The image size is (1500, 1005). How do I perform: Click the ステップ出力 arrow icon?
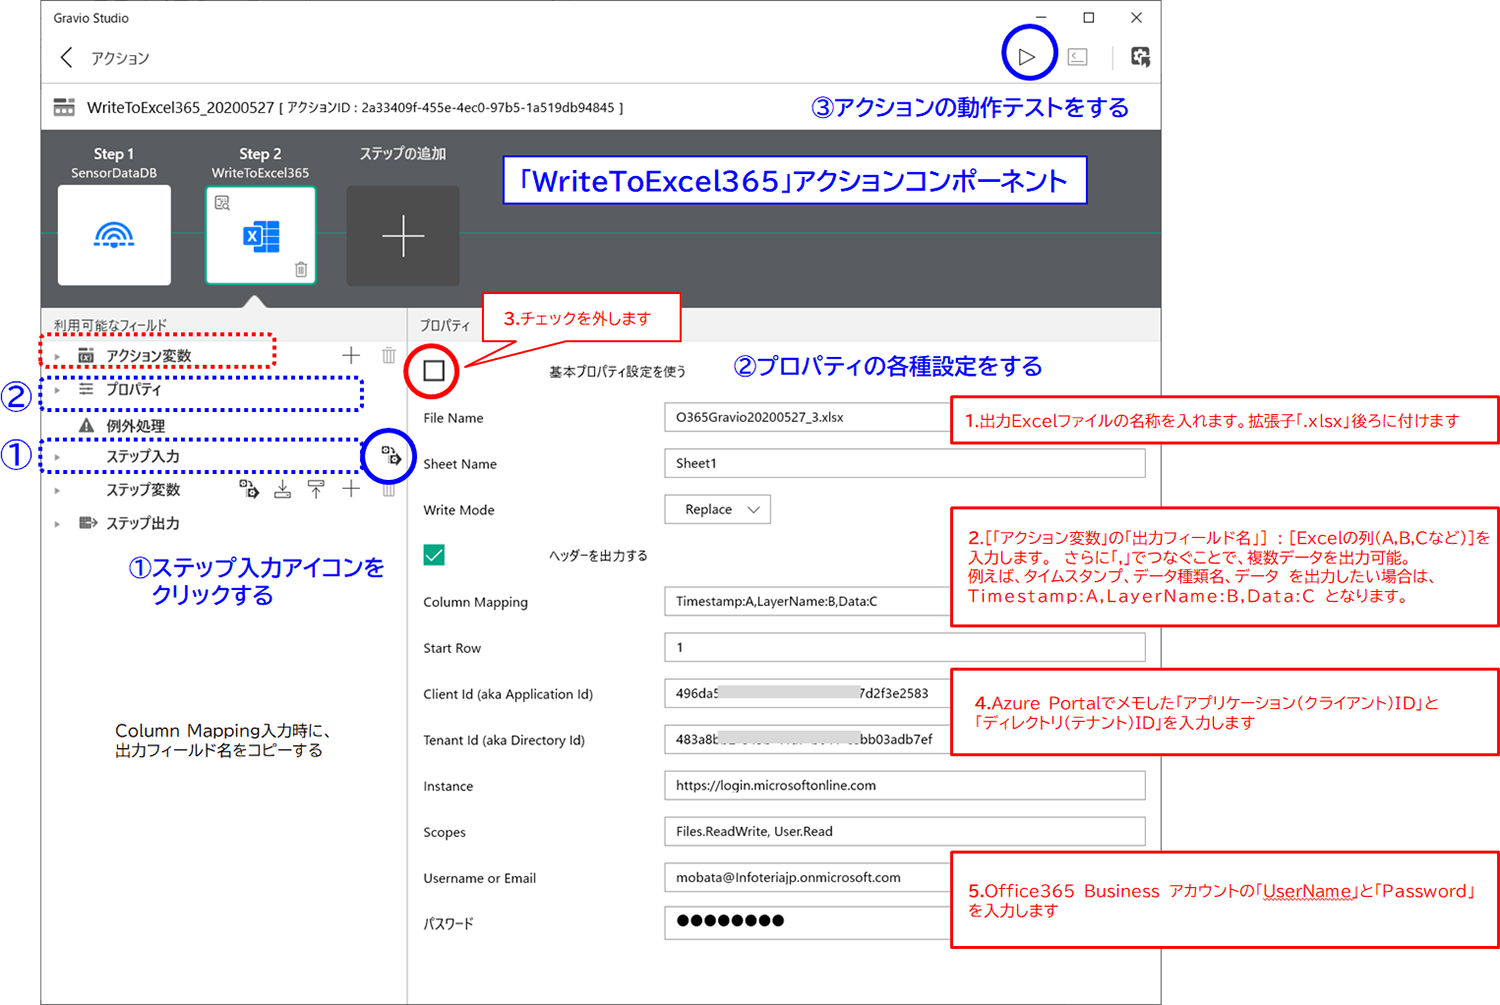(87, 523)
